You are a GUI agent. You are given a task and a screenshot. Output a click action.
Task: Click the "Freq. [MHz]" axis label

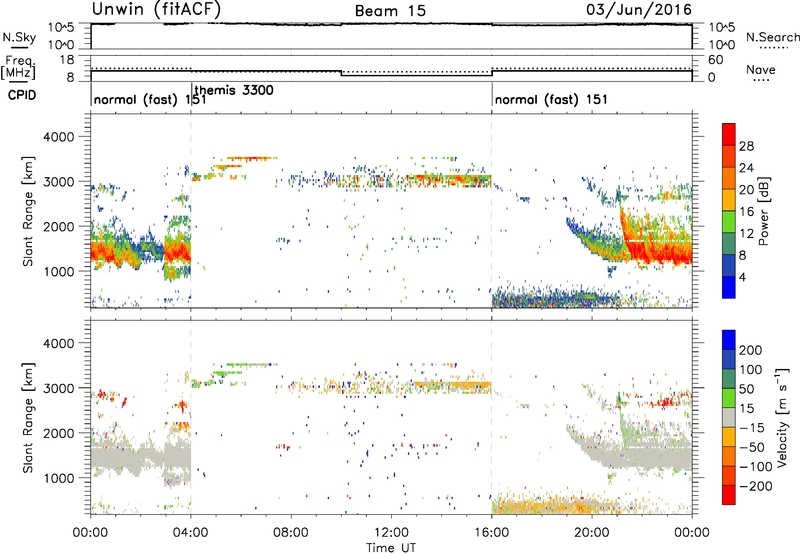pos(19,67)
